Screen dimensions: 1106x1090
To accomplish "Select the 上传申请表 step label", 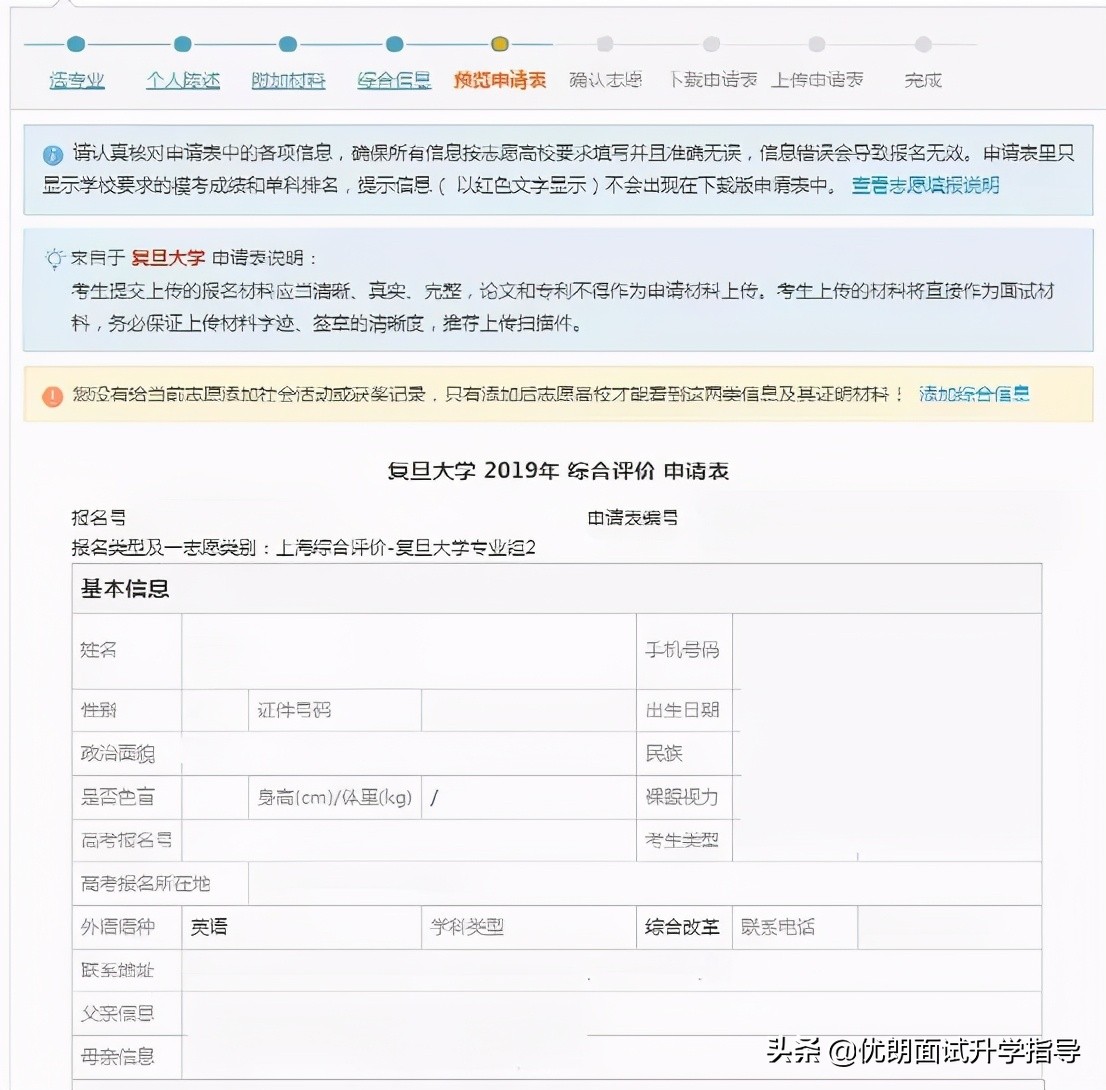I will click(x=818, y=80).
